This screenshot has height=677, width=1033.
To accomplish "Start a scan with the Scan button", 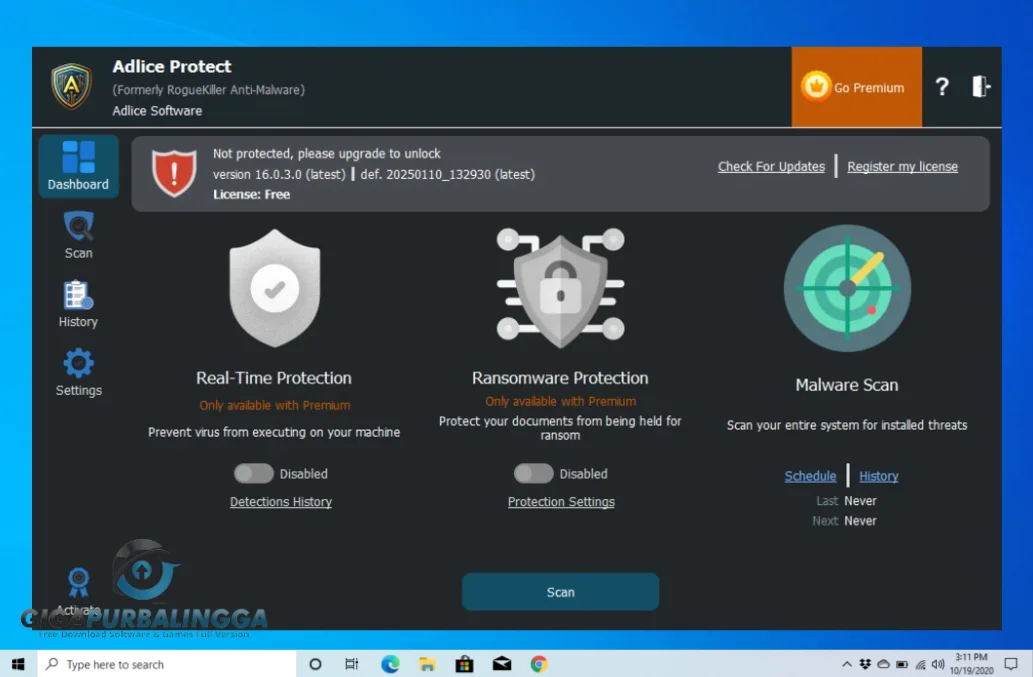I will coord(560,592).
